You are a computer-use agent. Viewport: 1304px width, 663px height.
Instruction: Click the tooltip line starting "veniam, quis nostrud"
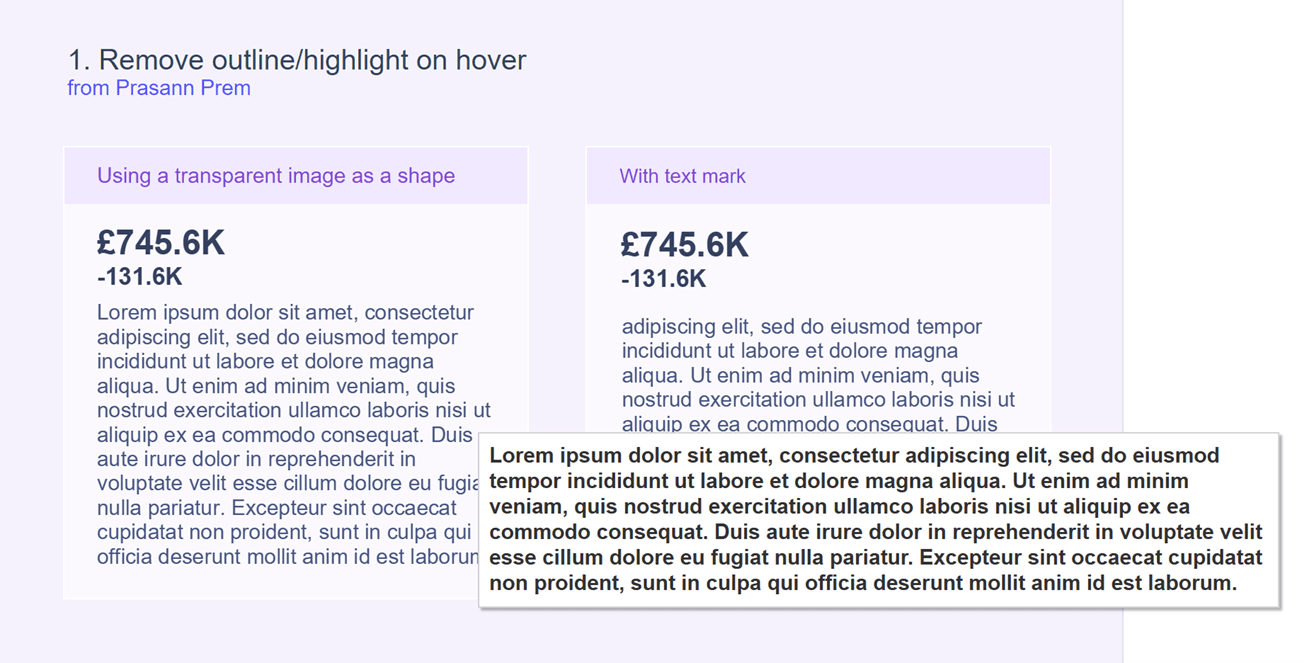pos(839,506)
